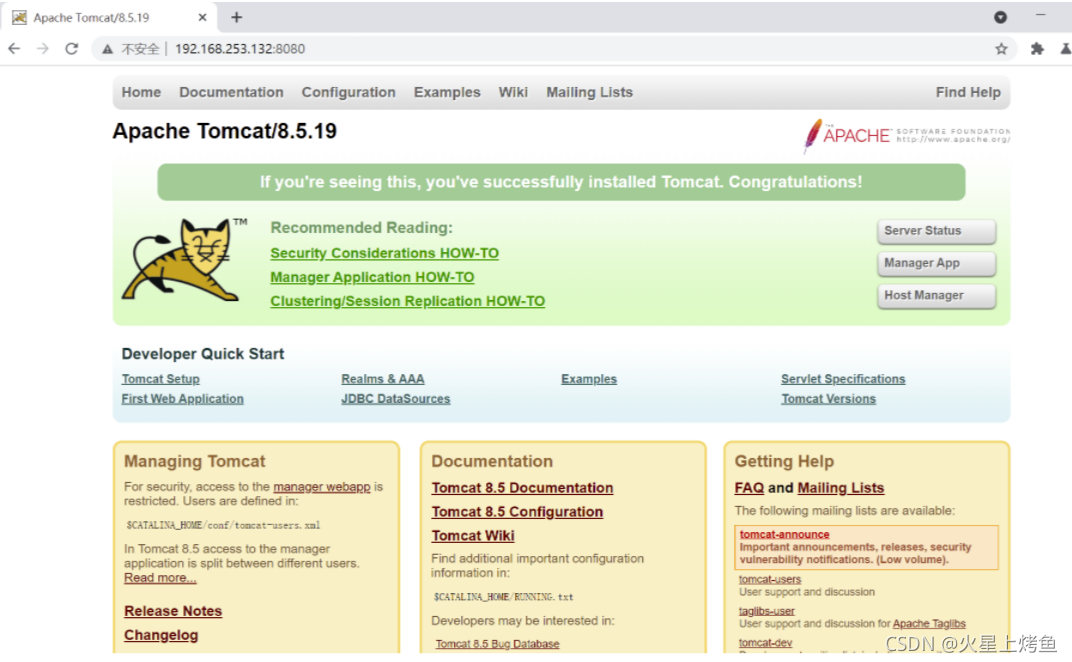Select the Apache Tomcat/8.5.19 browser tab
Viewport: 1072px width, 662px height.
pos(109,17)
